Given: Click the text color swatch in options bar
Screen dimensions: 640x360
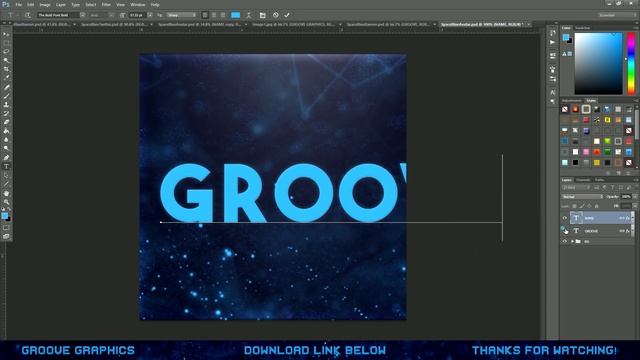Looking at the screenshot, I should tap(236, 15).
